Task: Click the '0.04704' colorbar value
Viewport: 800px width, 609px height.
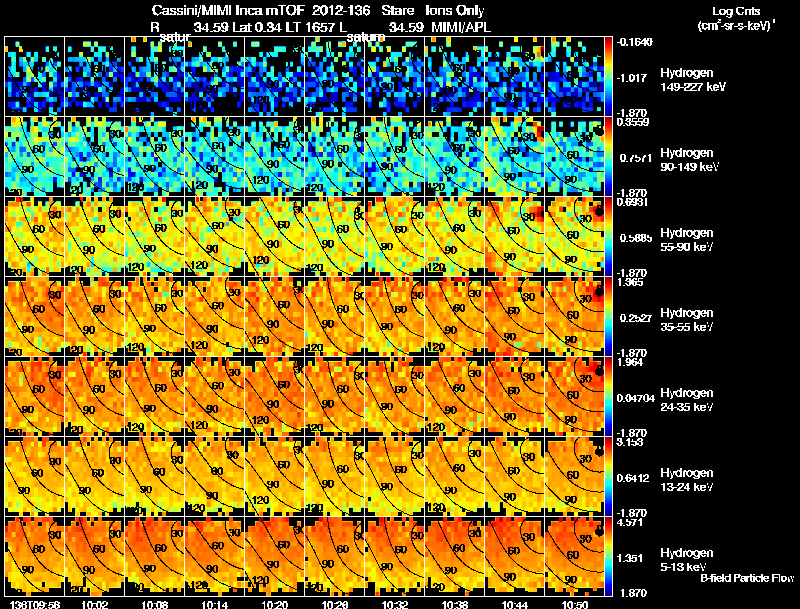Action: (636, 398)
